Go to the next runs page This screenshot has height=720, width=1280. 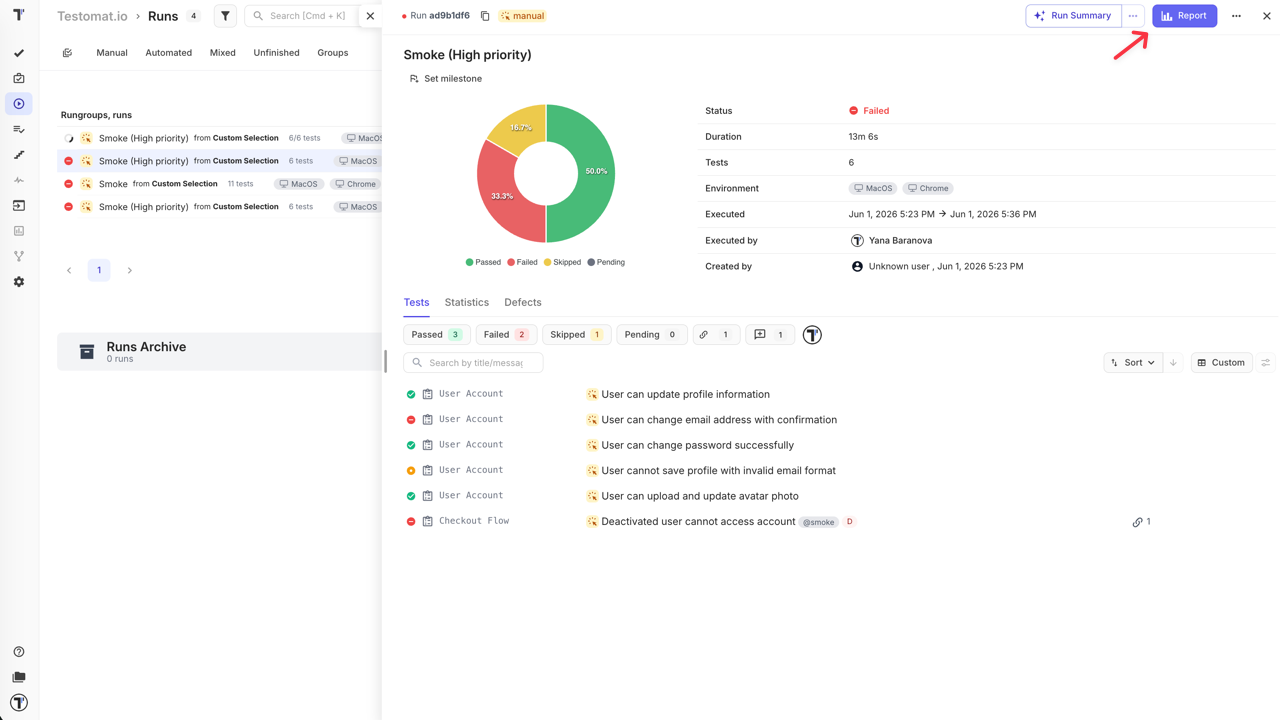(x=130, y=270)
